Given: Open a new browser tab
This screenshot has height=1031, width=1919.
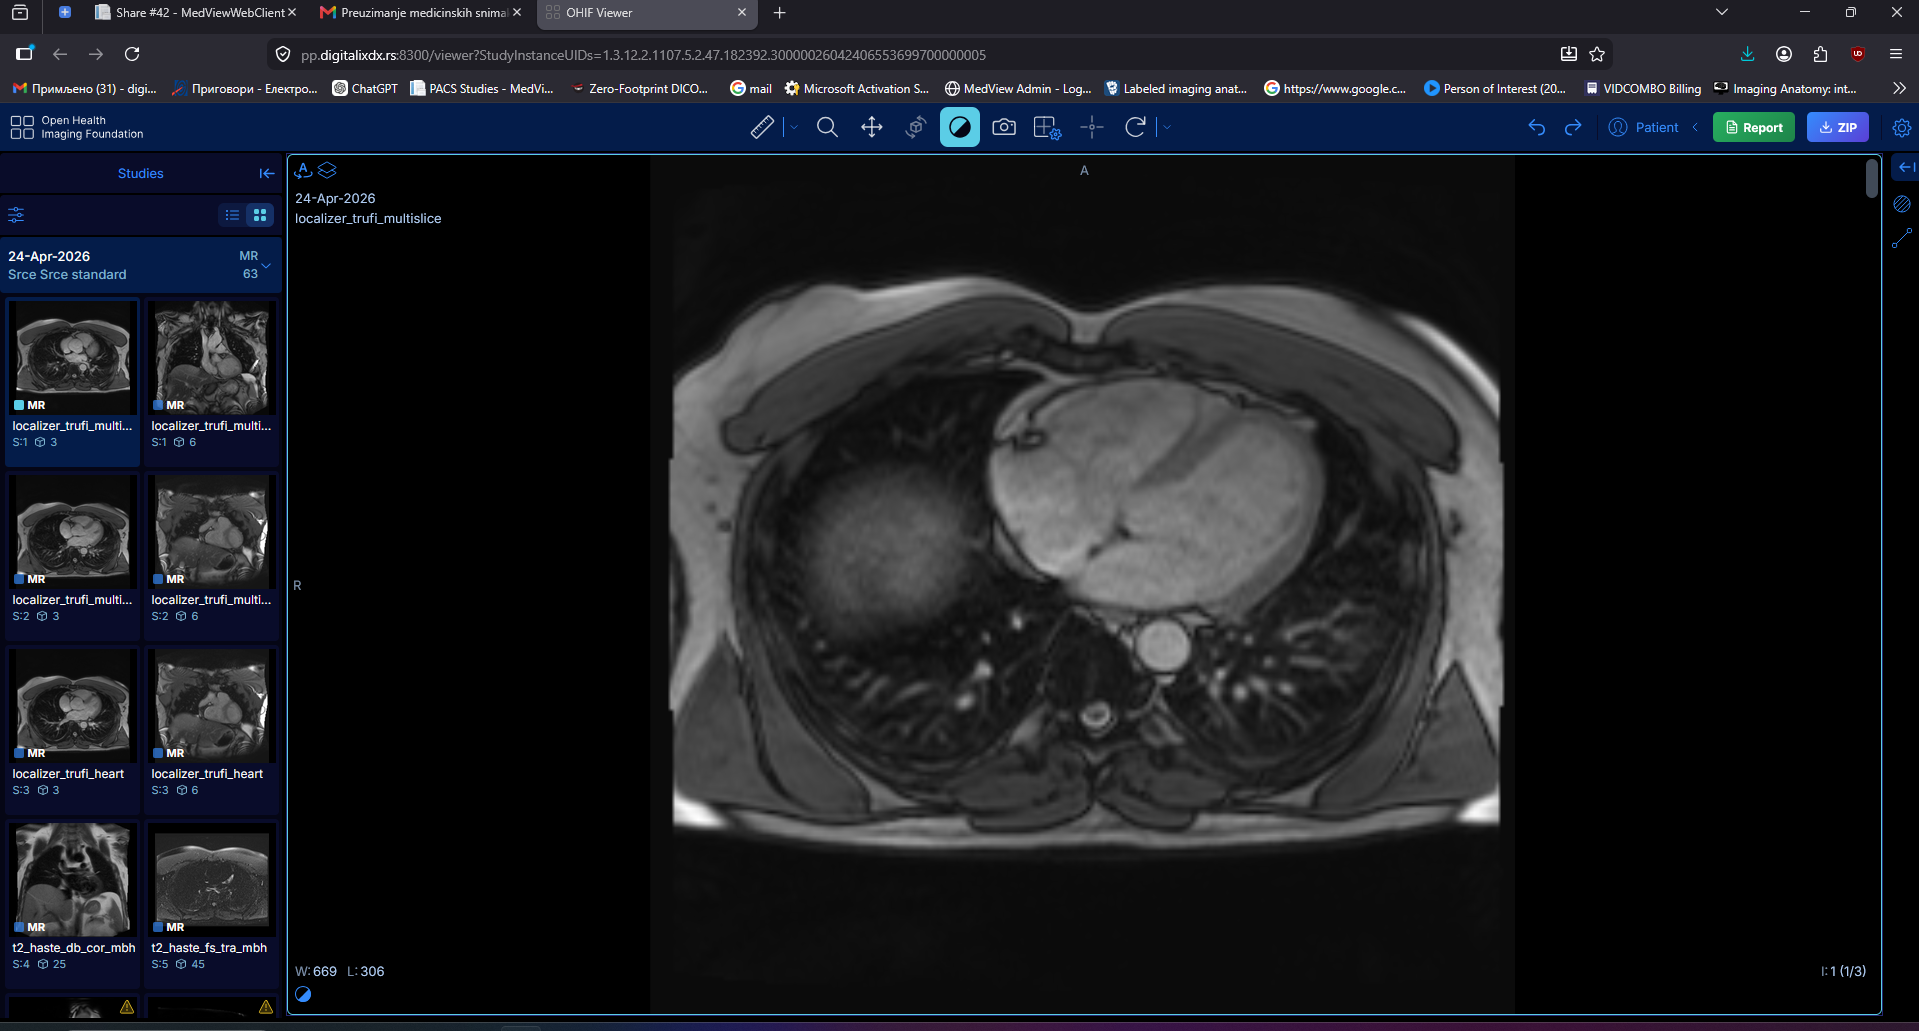Looking at the screenshot, I should pos(780,13).
